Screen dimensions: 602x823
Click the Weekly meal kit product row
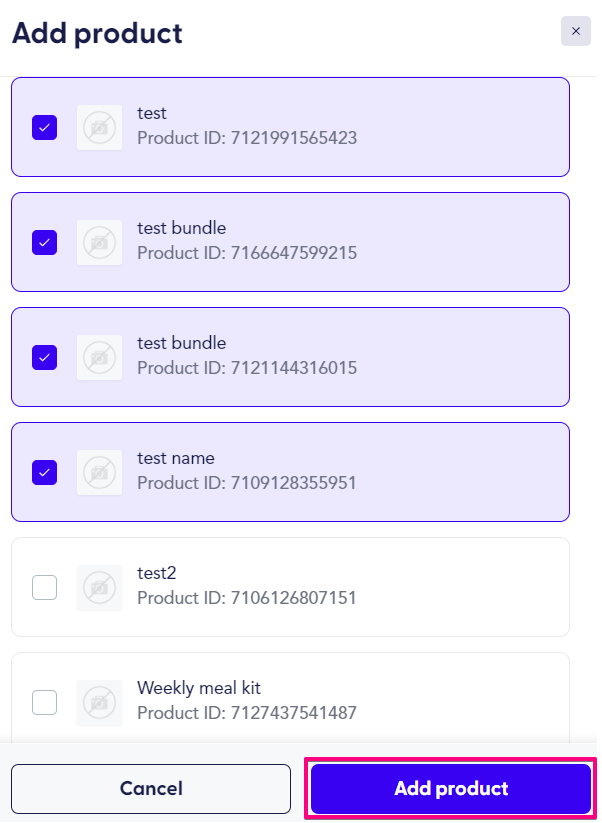[290, 698]
